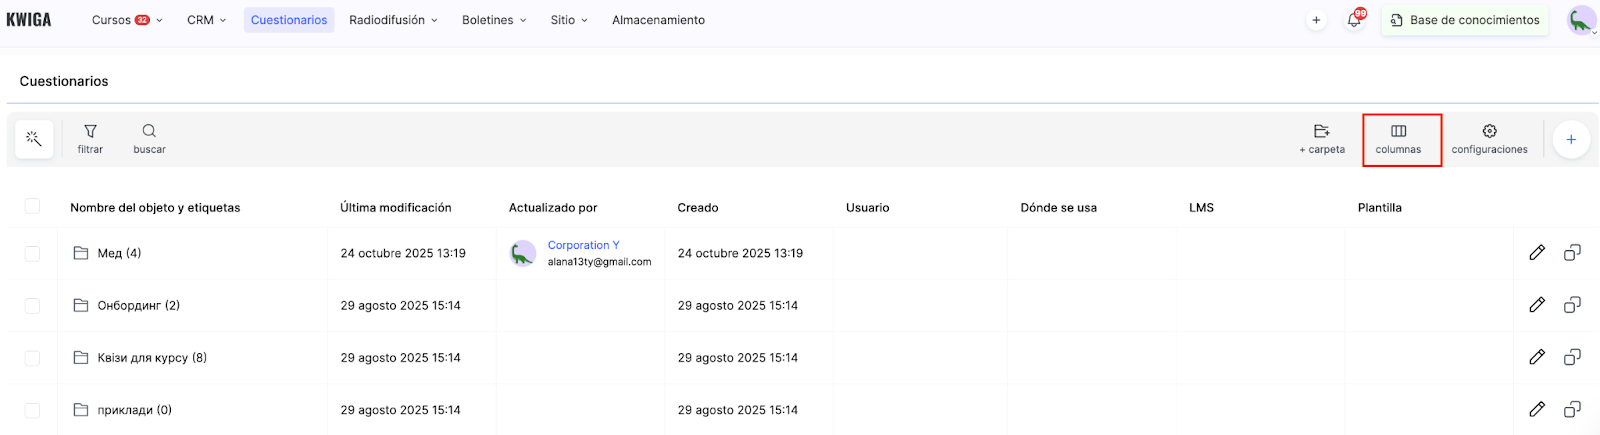This screenshot has width=1600, height=435.
Task: Click the magic wand icon in toolbar
Action: (34, 139)
